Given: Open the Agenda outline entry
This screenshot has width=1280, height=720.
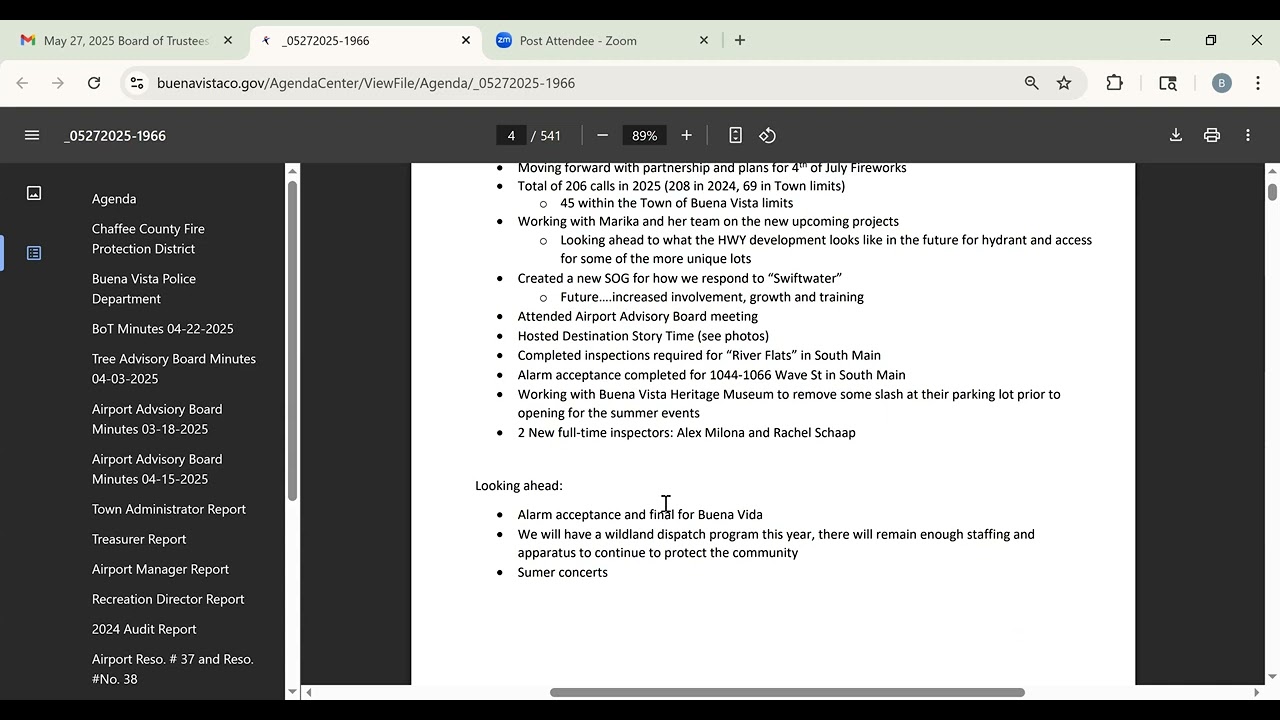Looking at the screenshot, I should coord(114,199).
